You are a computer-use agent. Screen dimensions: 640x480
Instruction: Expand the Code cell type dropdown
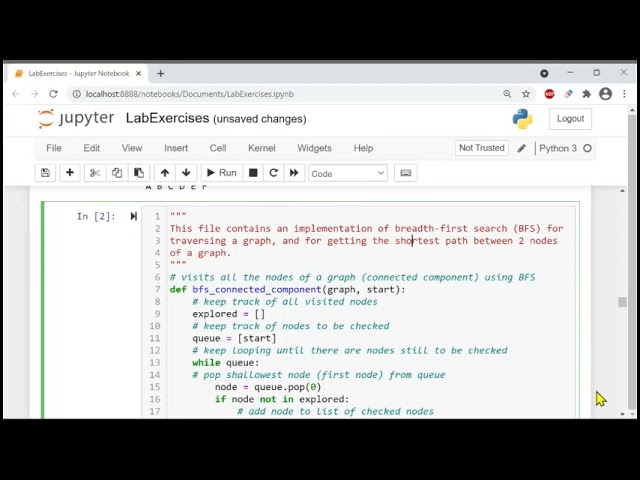pos(347,173)
